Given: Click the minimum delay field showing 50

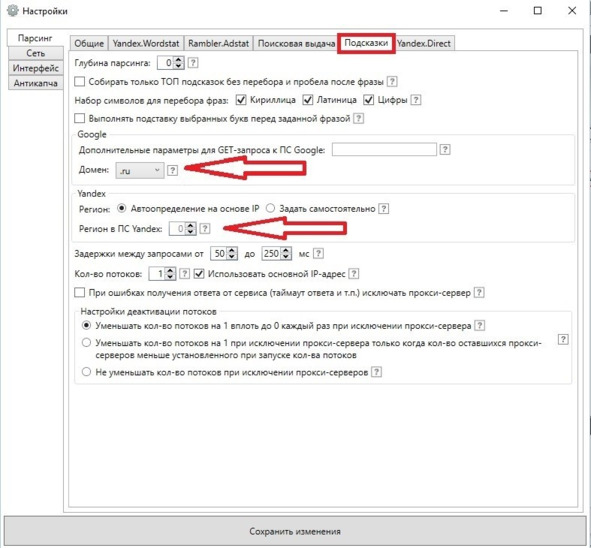Looking at the screenshot, I should pos(219,253).
